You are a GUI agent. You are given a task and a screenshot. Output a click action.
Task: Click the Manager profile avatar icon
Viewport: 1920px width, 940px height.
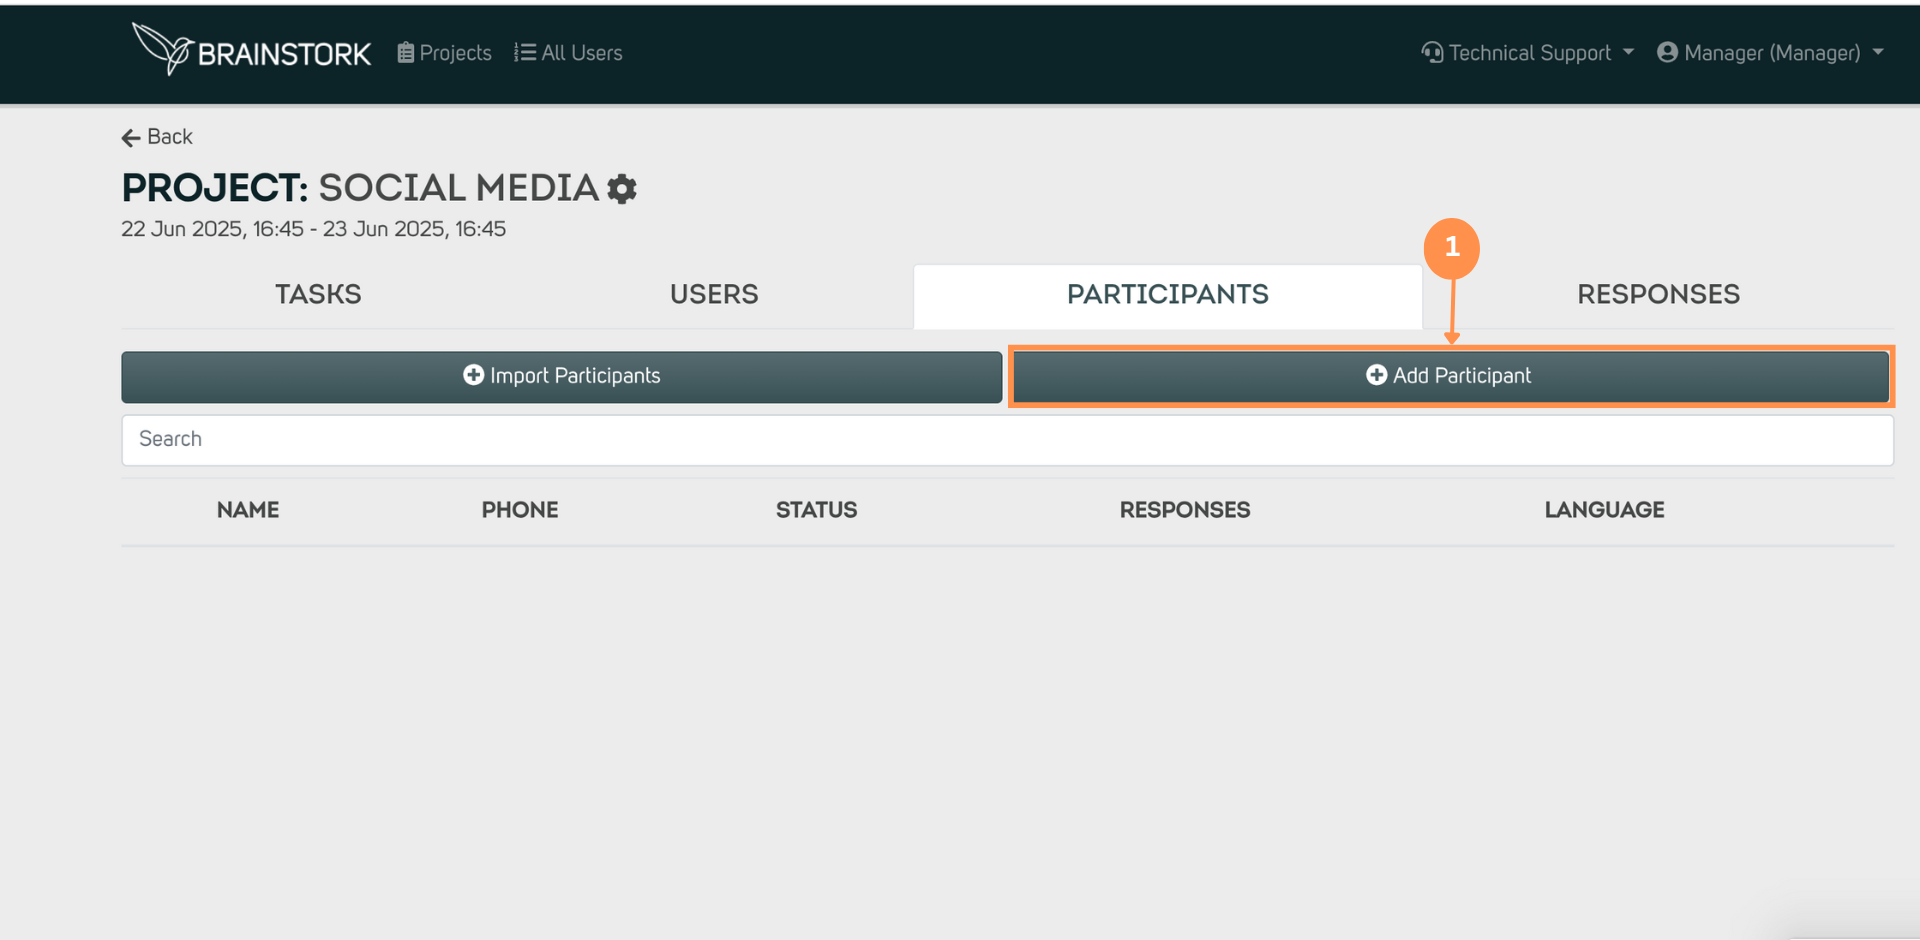point(1667,53)
